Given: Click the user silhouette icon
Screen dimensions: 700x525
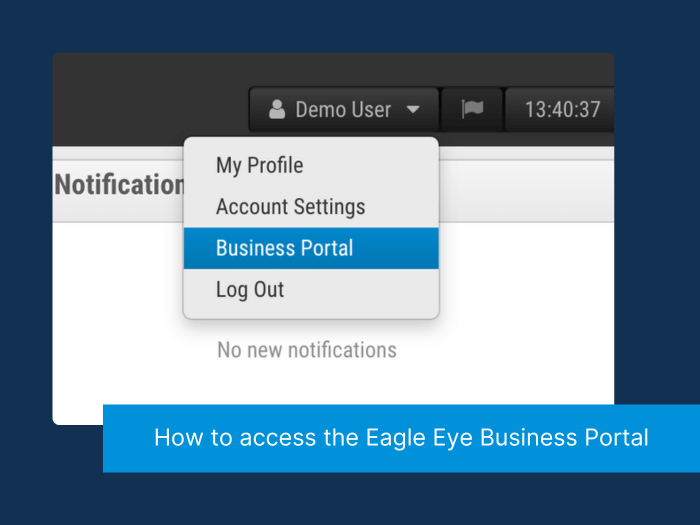Looking at the screenshot, I should (277, 109).
